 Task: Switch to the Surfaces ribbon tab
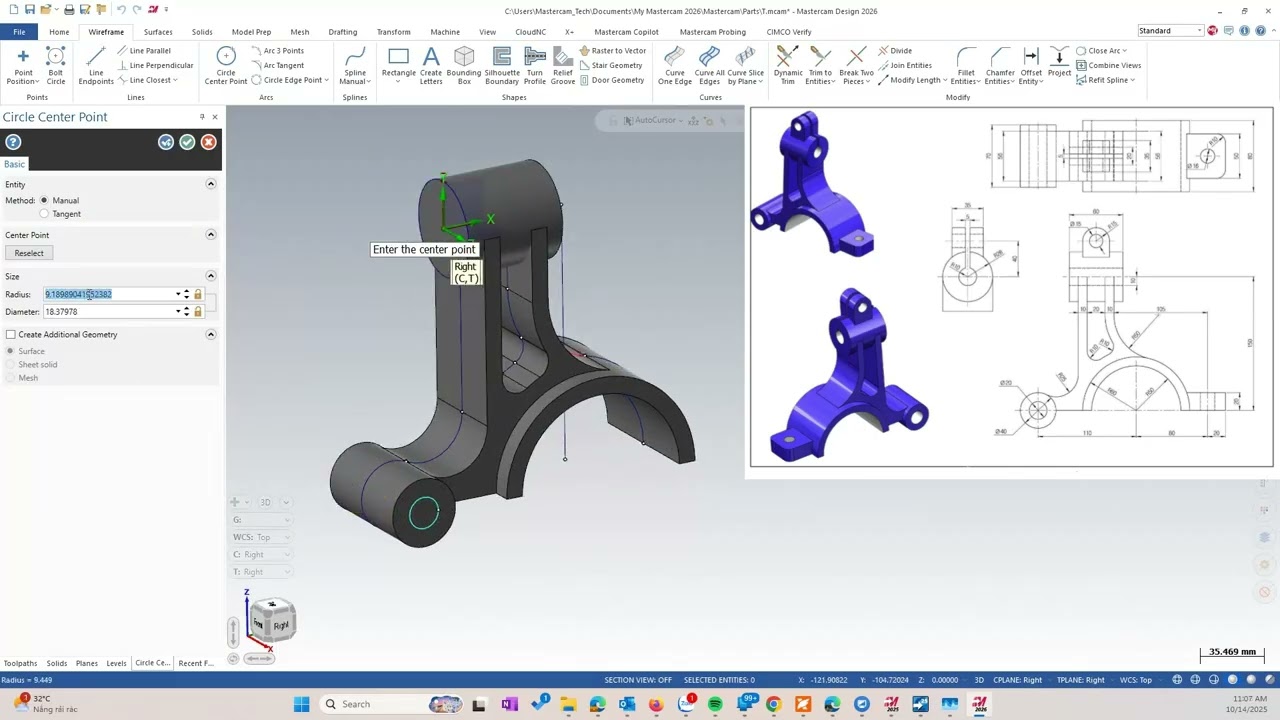158,32
